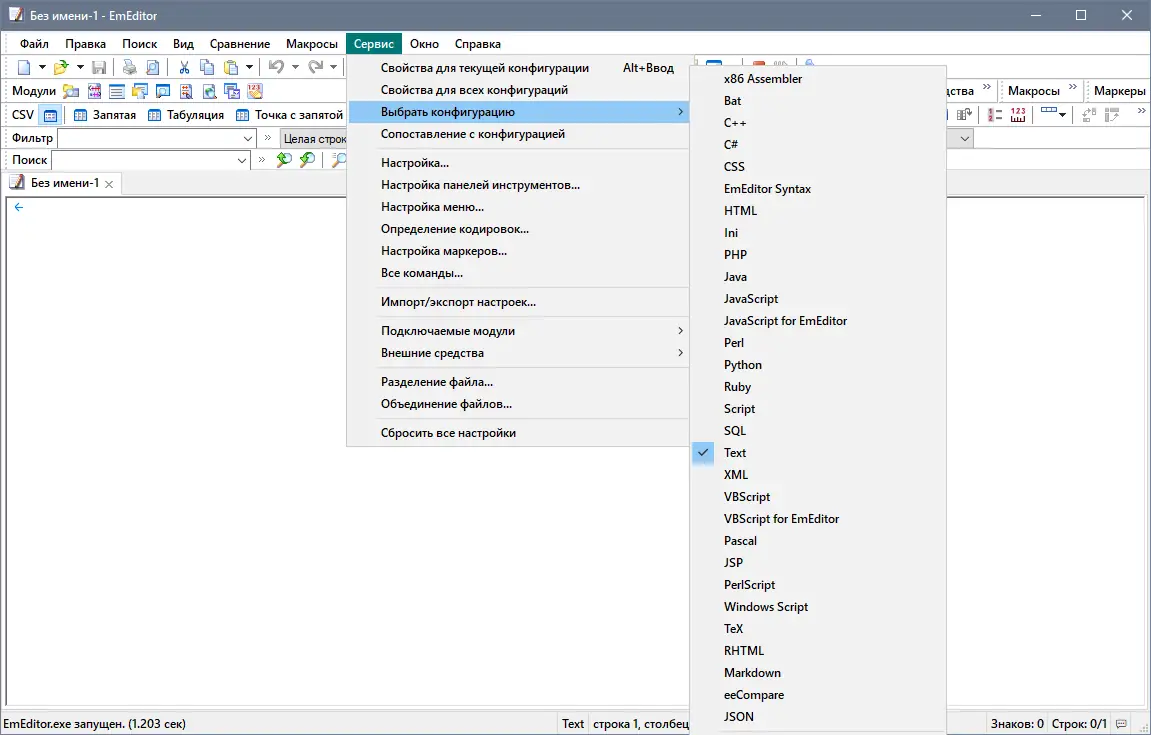Image resolution: width=1151 pixels, height=735 pixels.
Task: Click the Print icon
Action: point(129,66)
